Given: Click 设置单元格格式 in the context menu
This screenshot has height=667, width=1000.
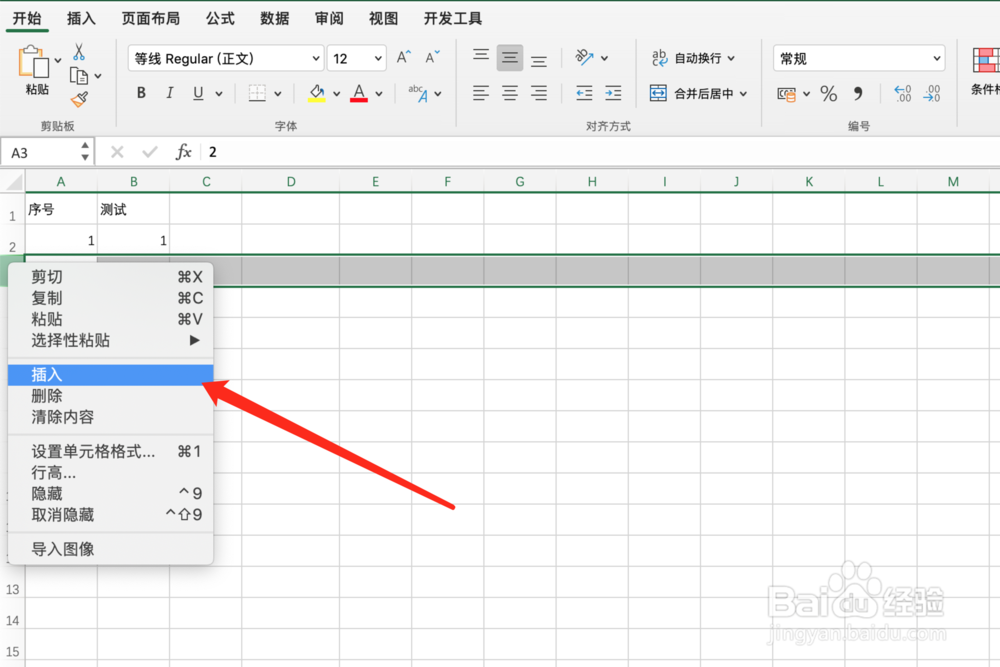Looking at the screenshot, I should point(88,451).
